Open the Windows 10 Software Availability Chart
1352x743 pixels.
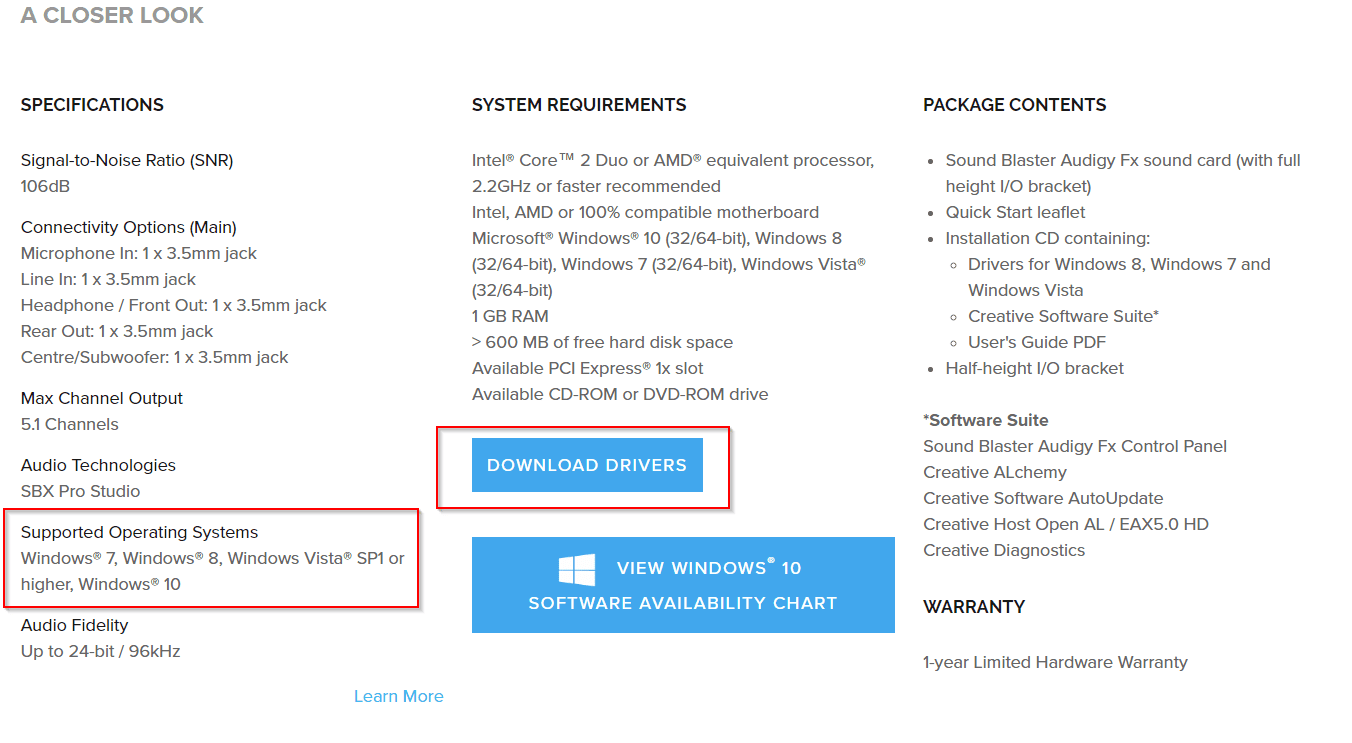click(683, 585)
